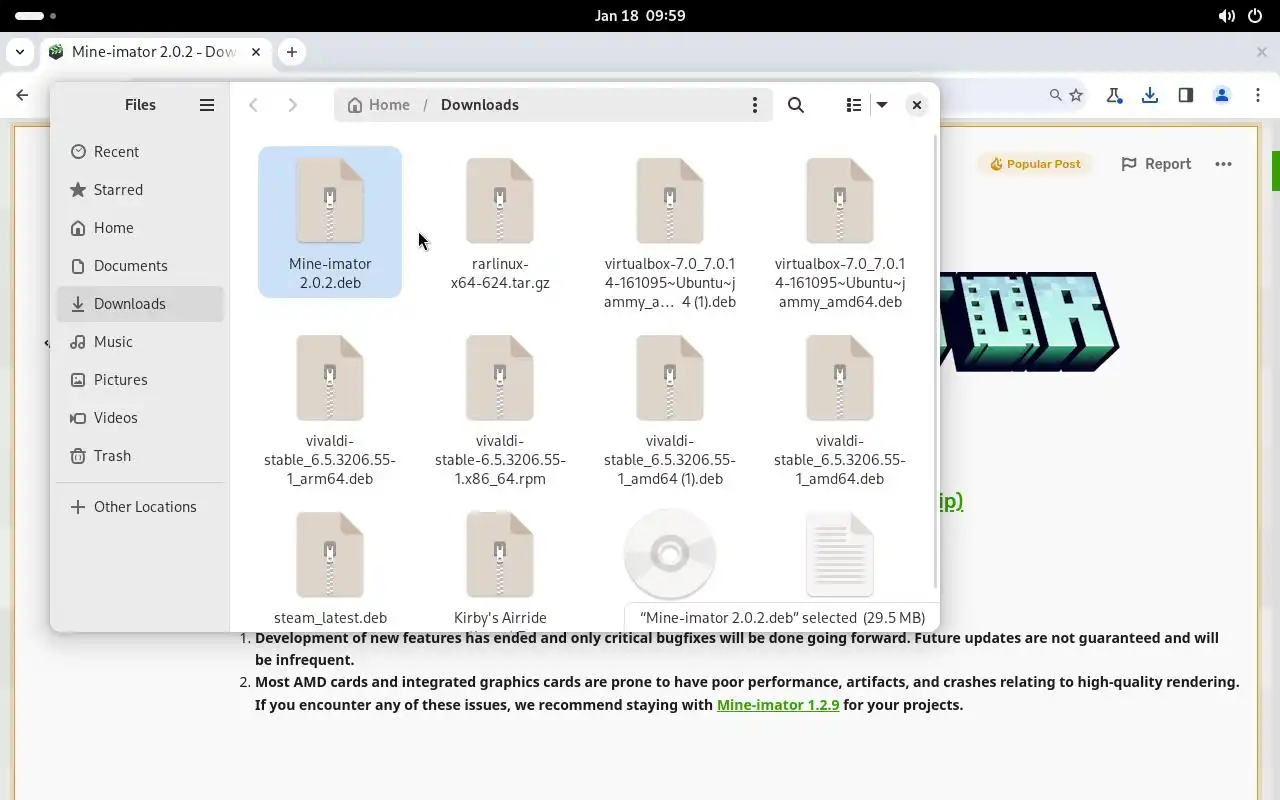The image size is (1280, 800).
Task: Select the Kirby's Airride file
Action: [500, 567]
